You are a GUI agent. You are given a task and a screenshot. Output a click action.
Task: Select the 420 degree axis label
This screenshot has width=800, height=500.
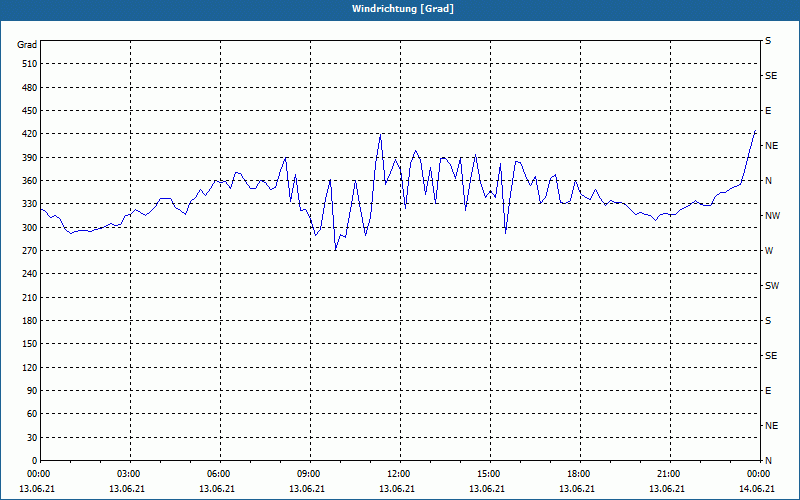tap(30, 134)
